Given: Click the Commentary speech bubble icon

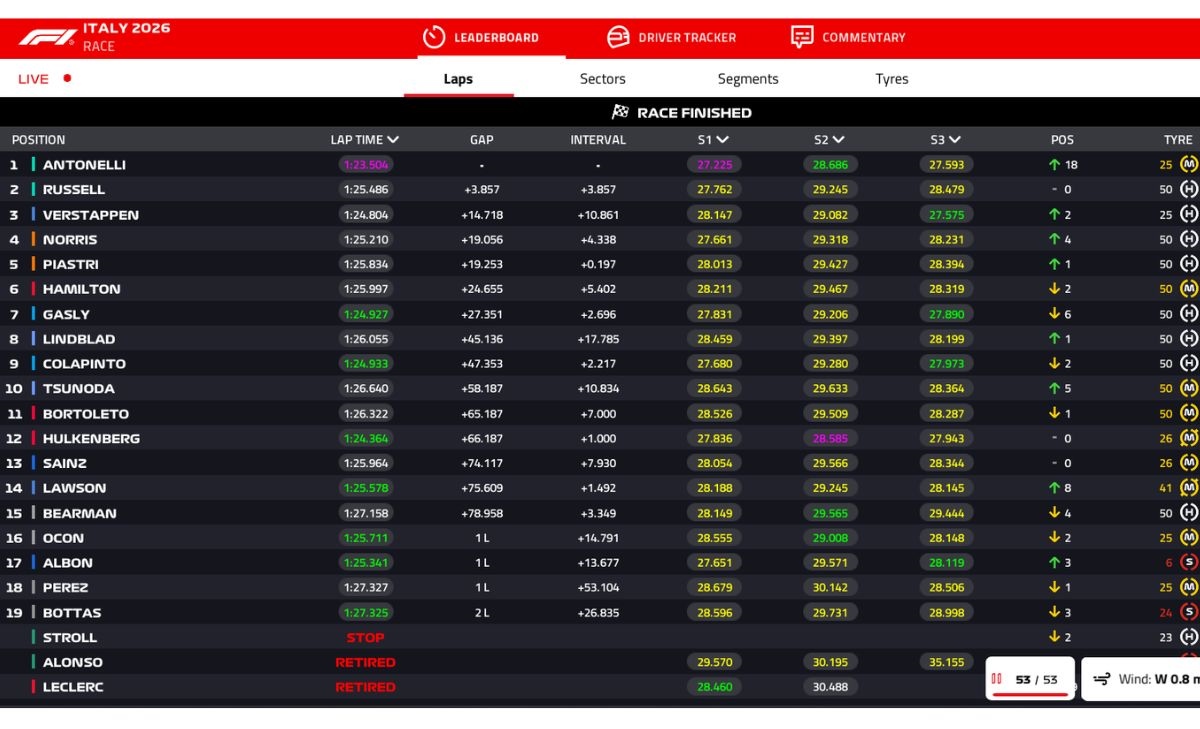Looking at the screenshot, I should pos(802,37).
